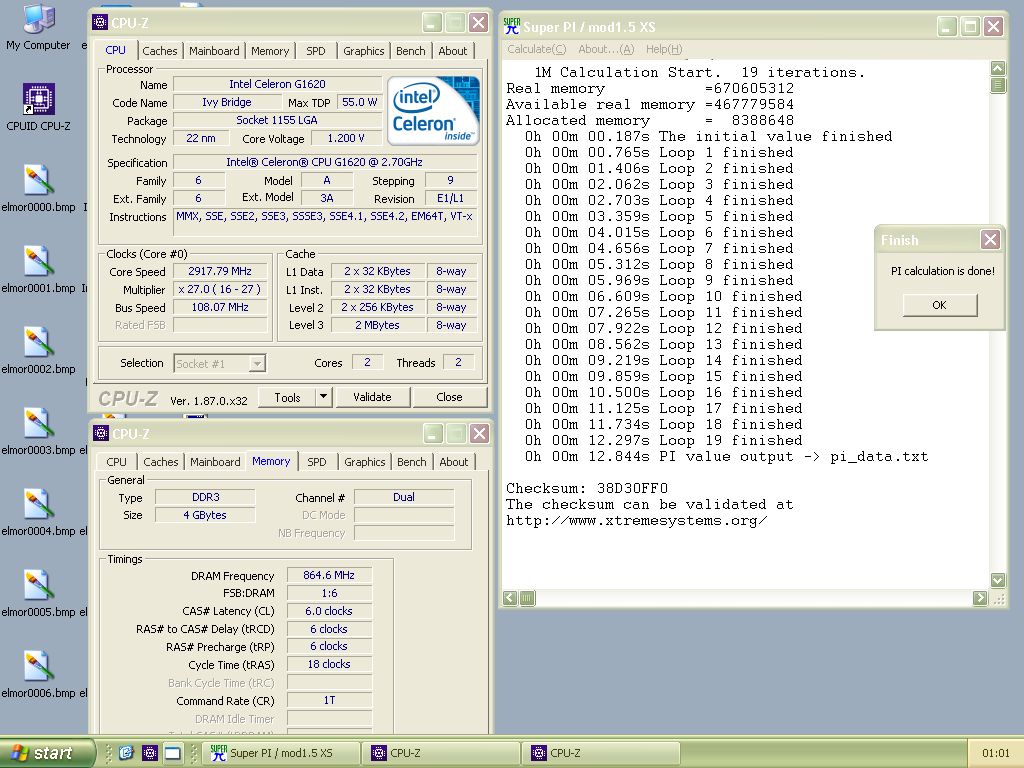Viewport: 1024px width, 768px height.
Task: Open Memory tab in upper CPU-Z window
Action: coord(270,51)
